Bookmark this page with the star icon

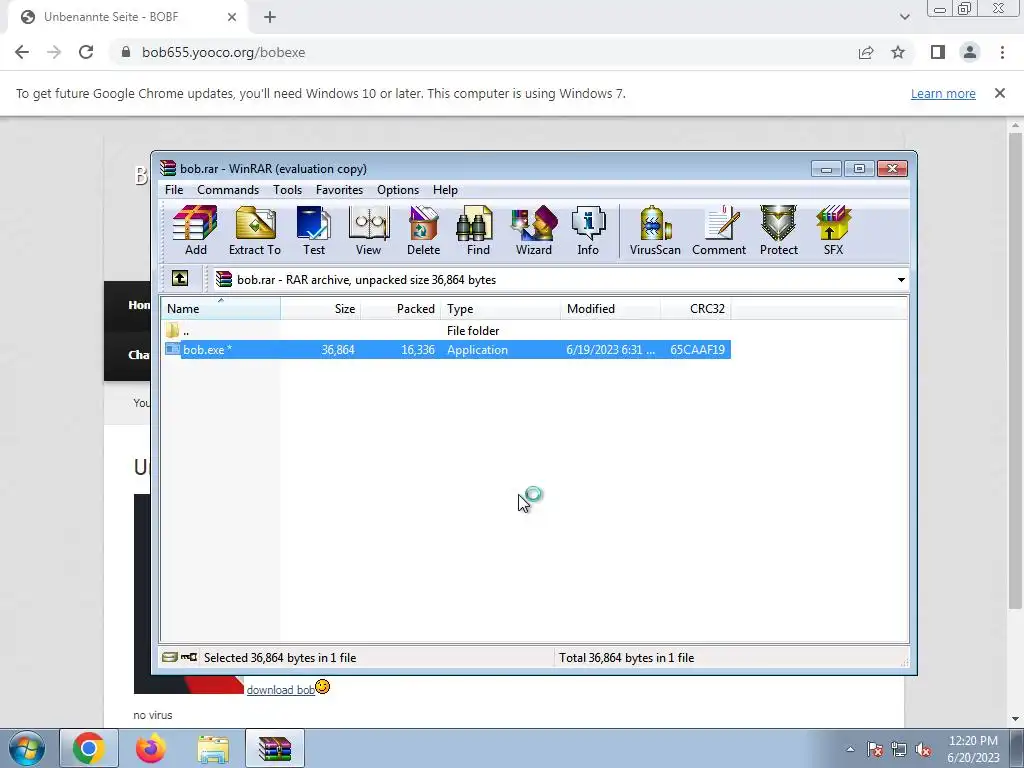898,52
